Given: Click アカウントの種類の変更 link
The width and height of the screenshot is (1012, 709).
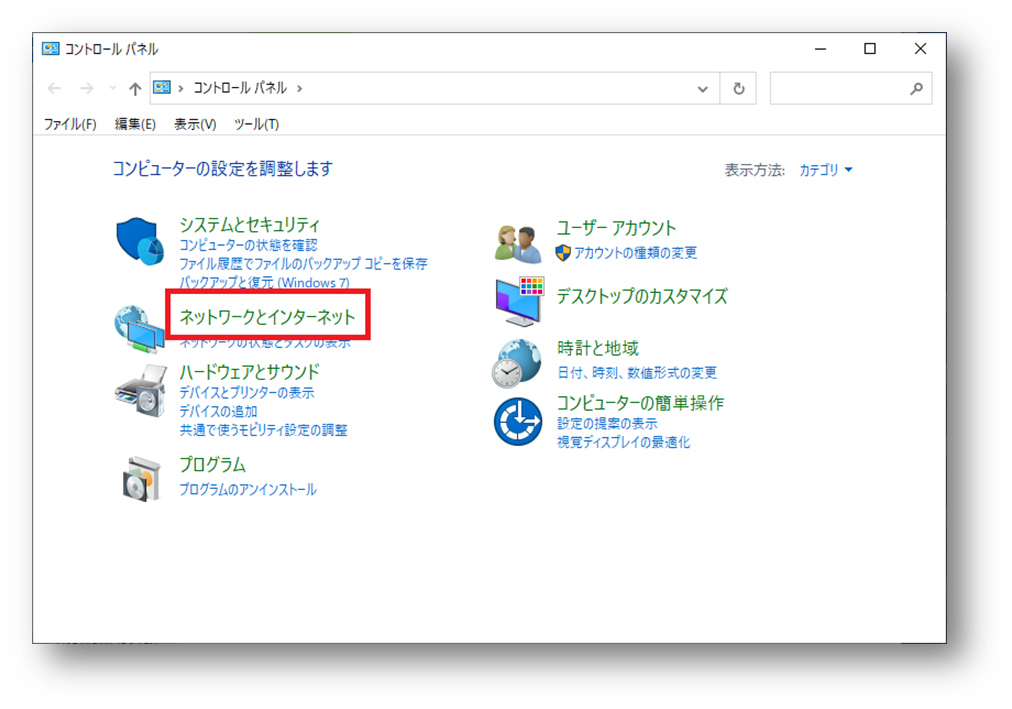Looking at the screenshot, I should pyautogui.click(x=636, y=253).
